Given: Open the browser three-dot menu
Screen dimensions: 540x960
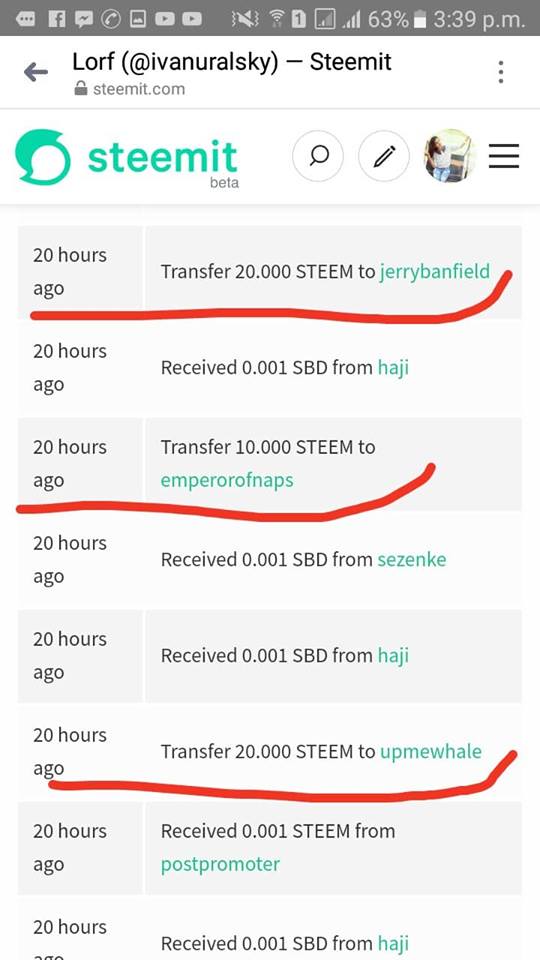Looking at the screenshot, I should coord(501,72).
